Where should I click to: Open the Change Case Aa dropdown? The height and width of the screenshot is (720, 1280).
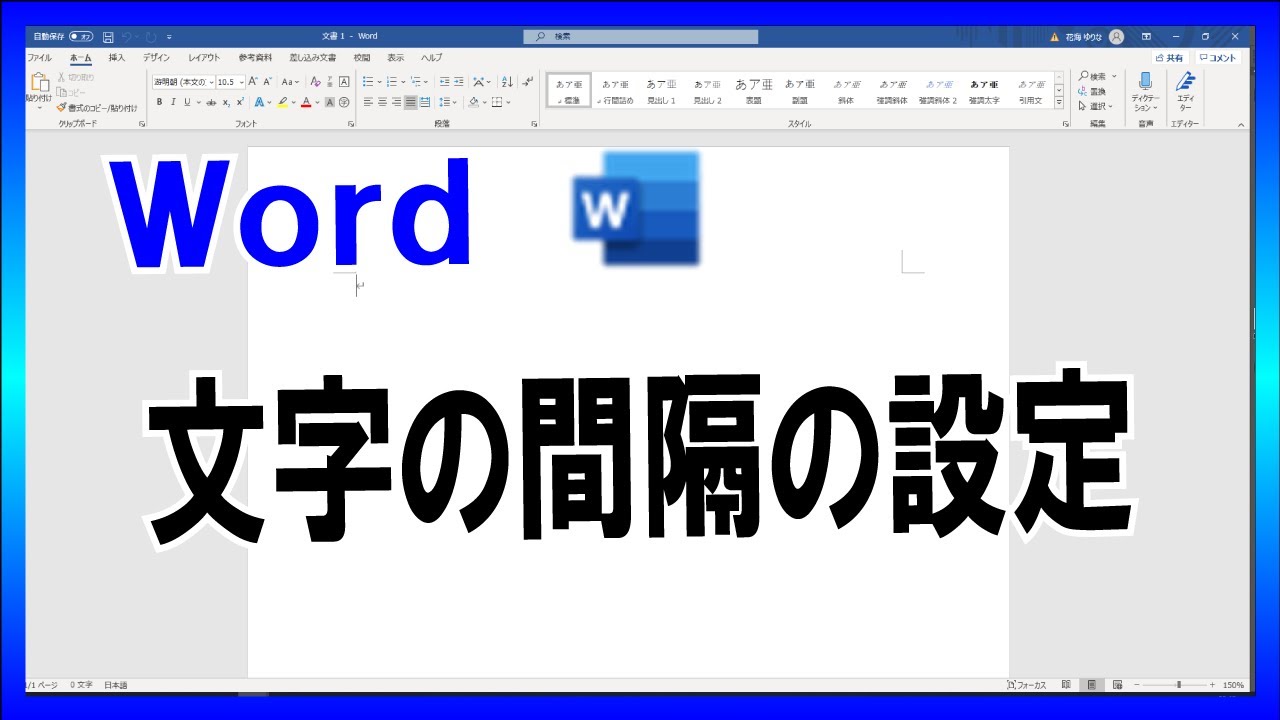290,82
